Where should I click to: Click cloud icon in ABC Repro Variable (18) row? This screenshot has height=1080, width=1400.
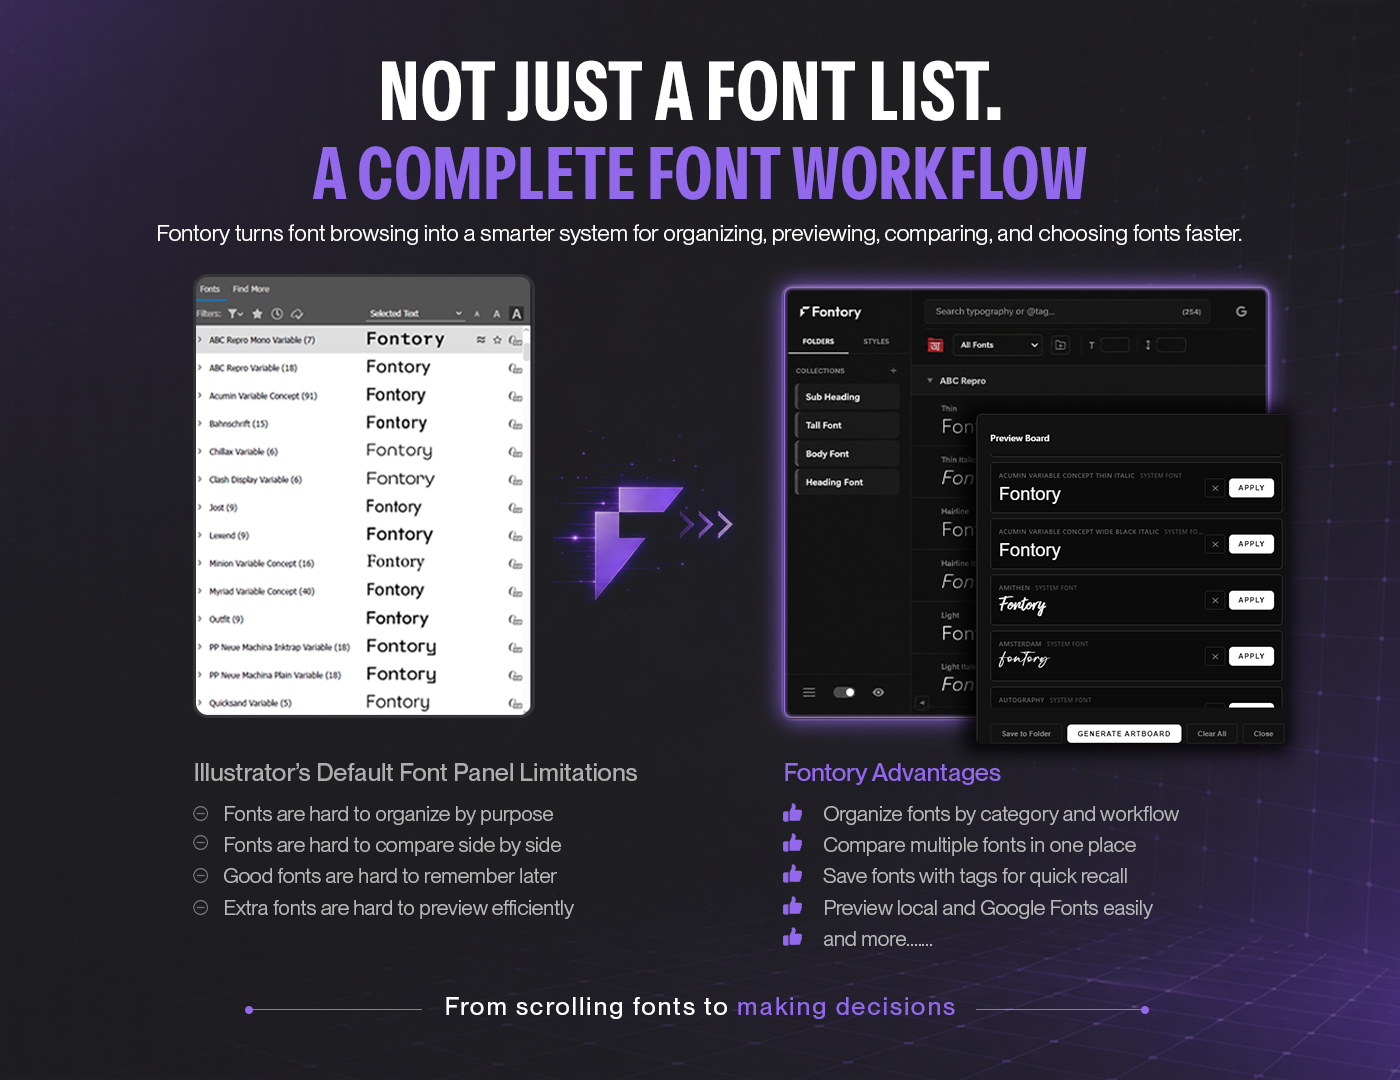pos(515,368)
